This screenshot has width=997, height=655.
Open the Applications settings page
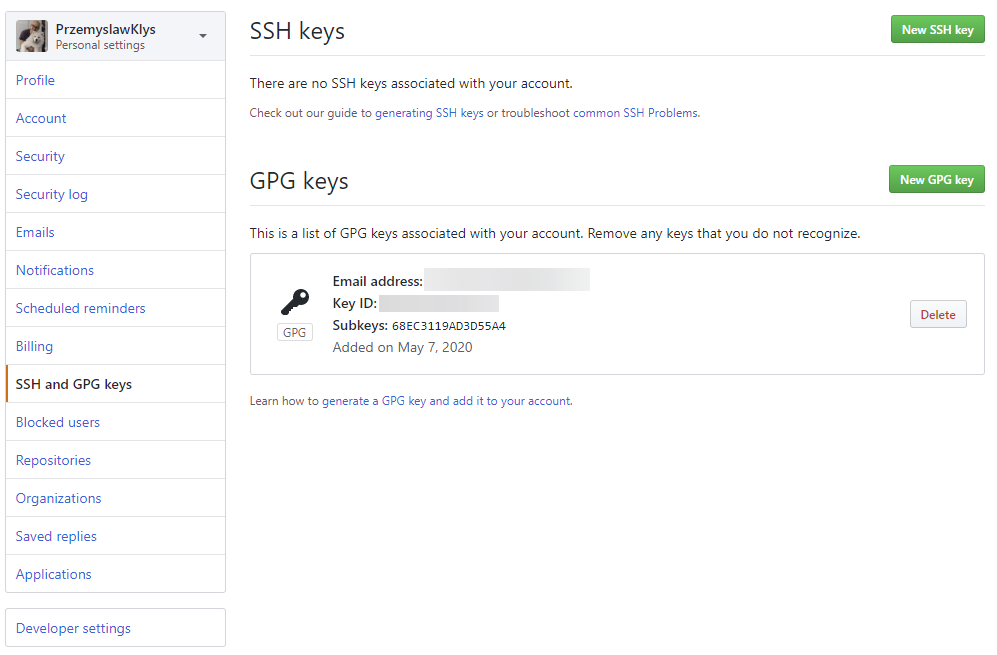pos(53,574)
